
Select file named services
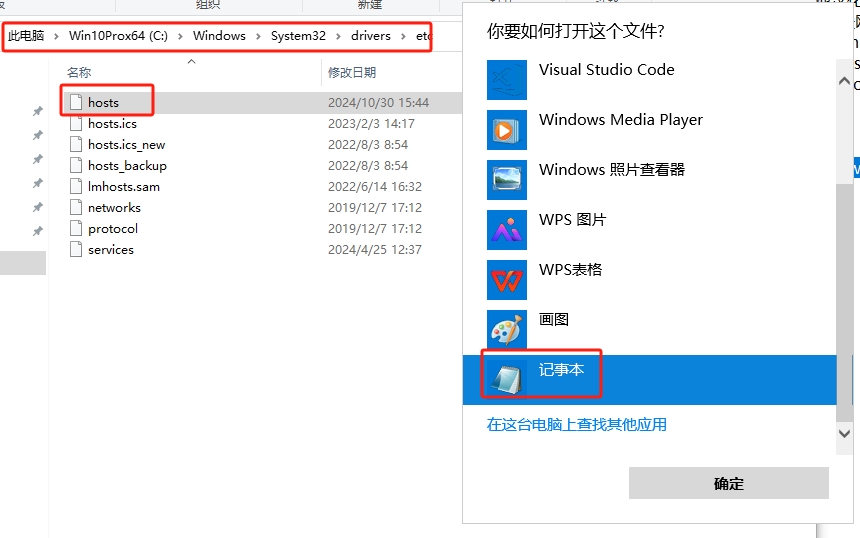point(111,250)
